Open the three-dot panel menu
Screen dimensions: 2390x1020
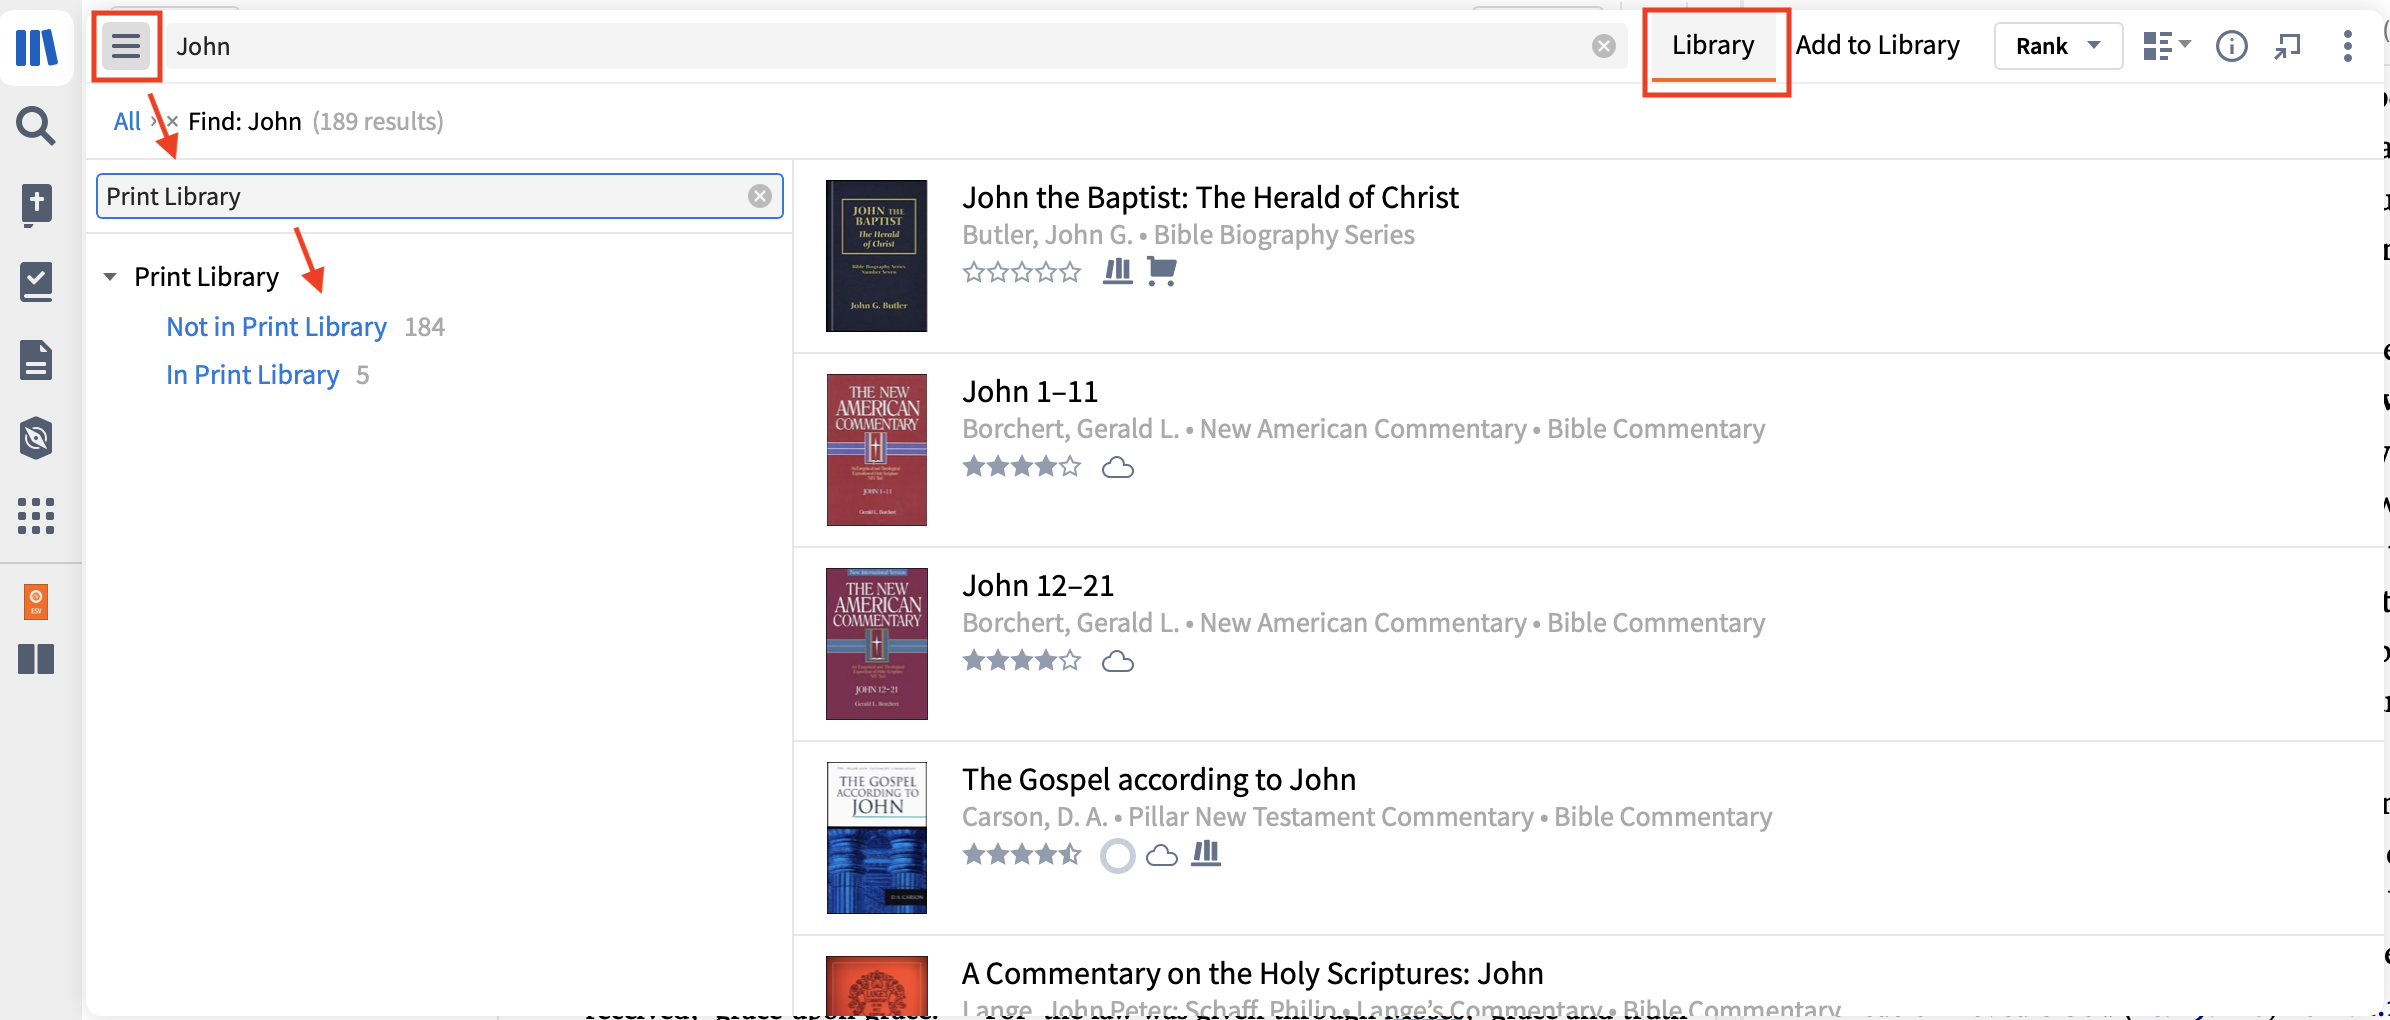tap(2348, 46)
